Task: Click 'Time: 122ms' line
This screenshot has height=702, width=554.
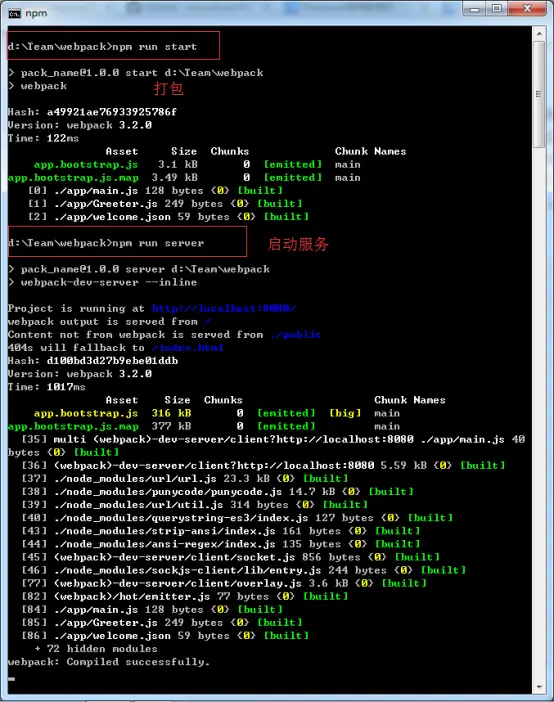Action: [x=43, y=138]
